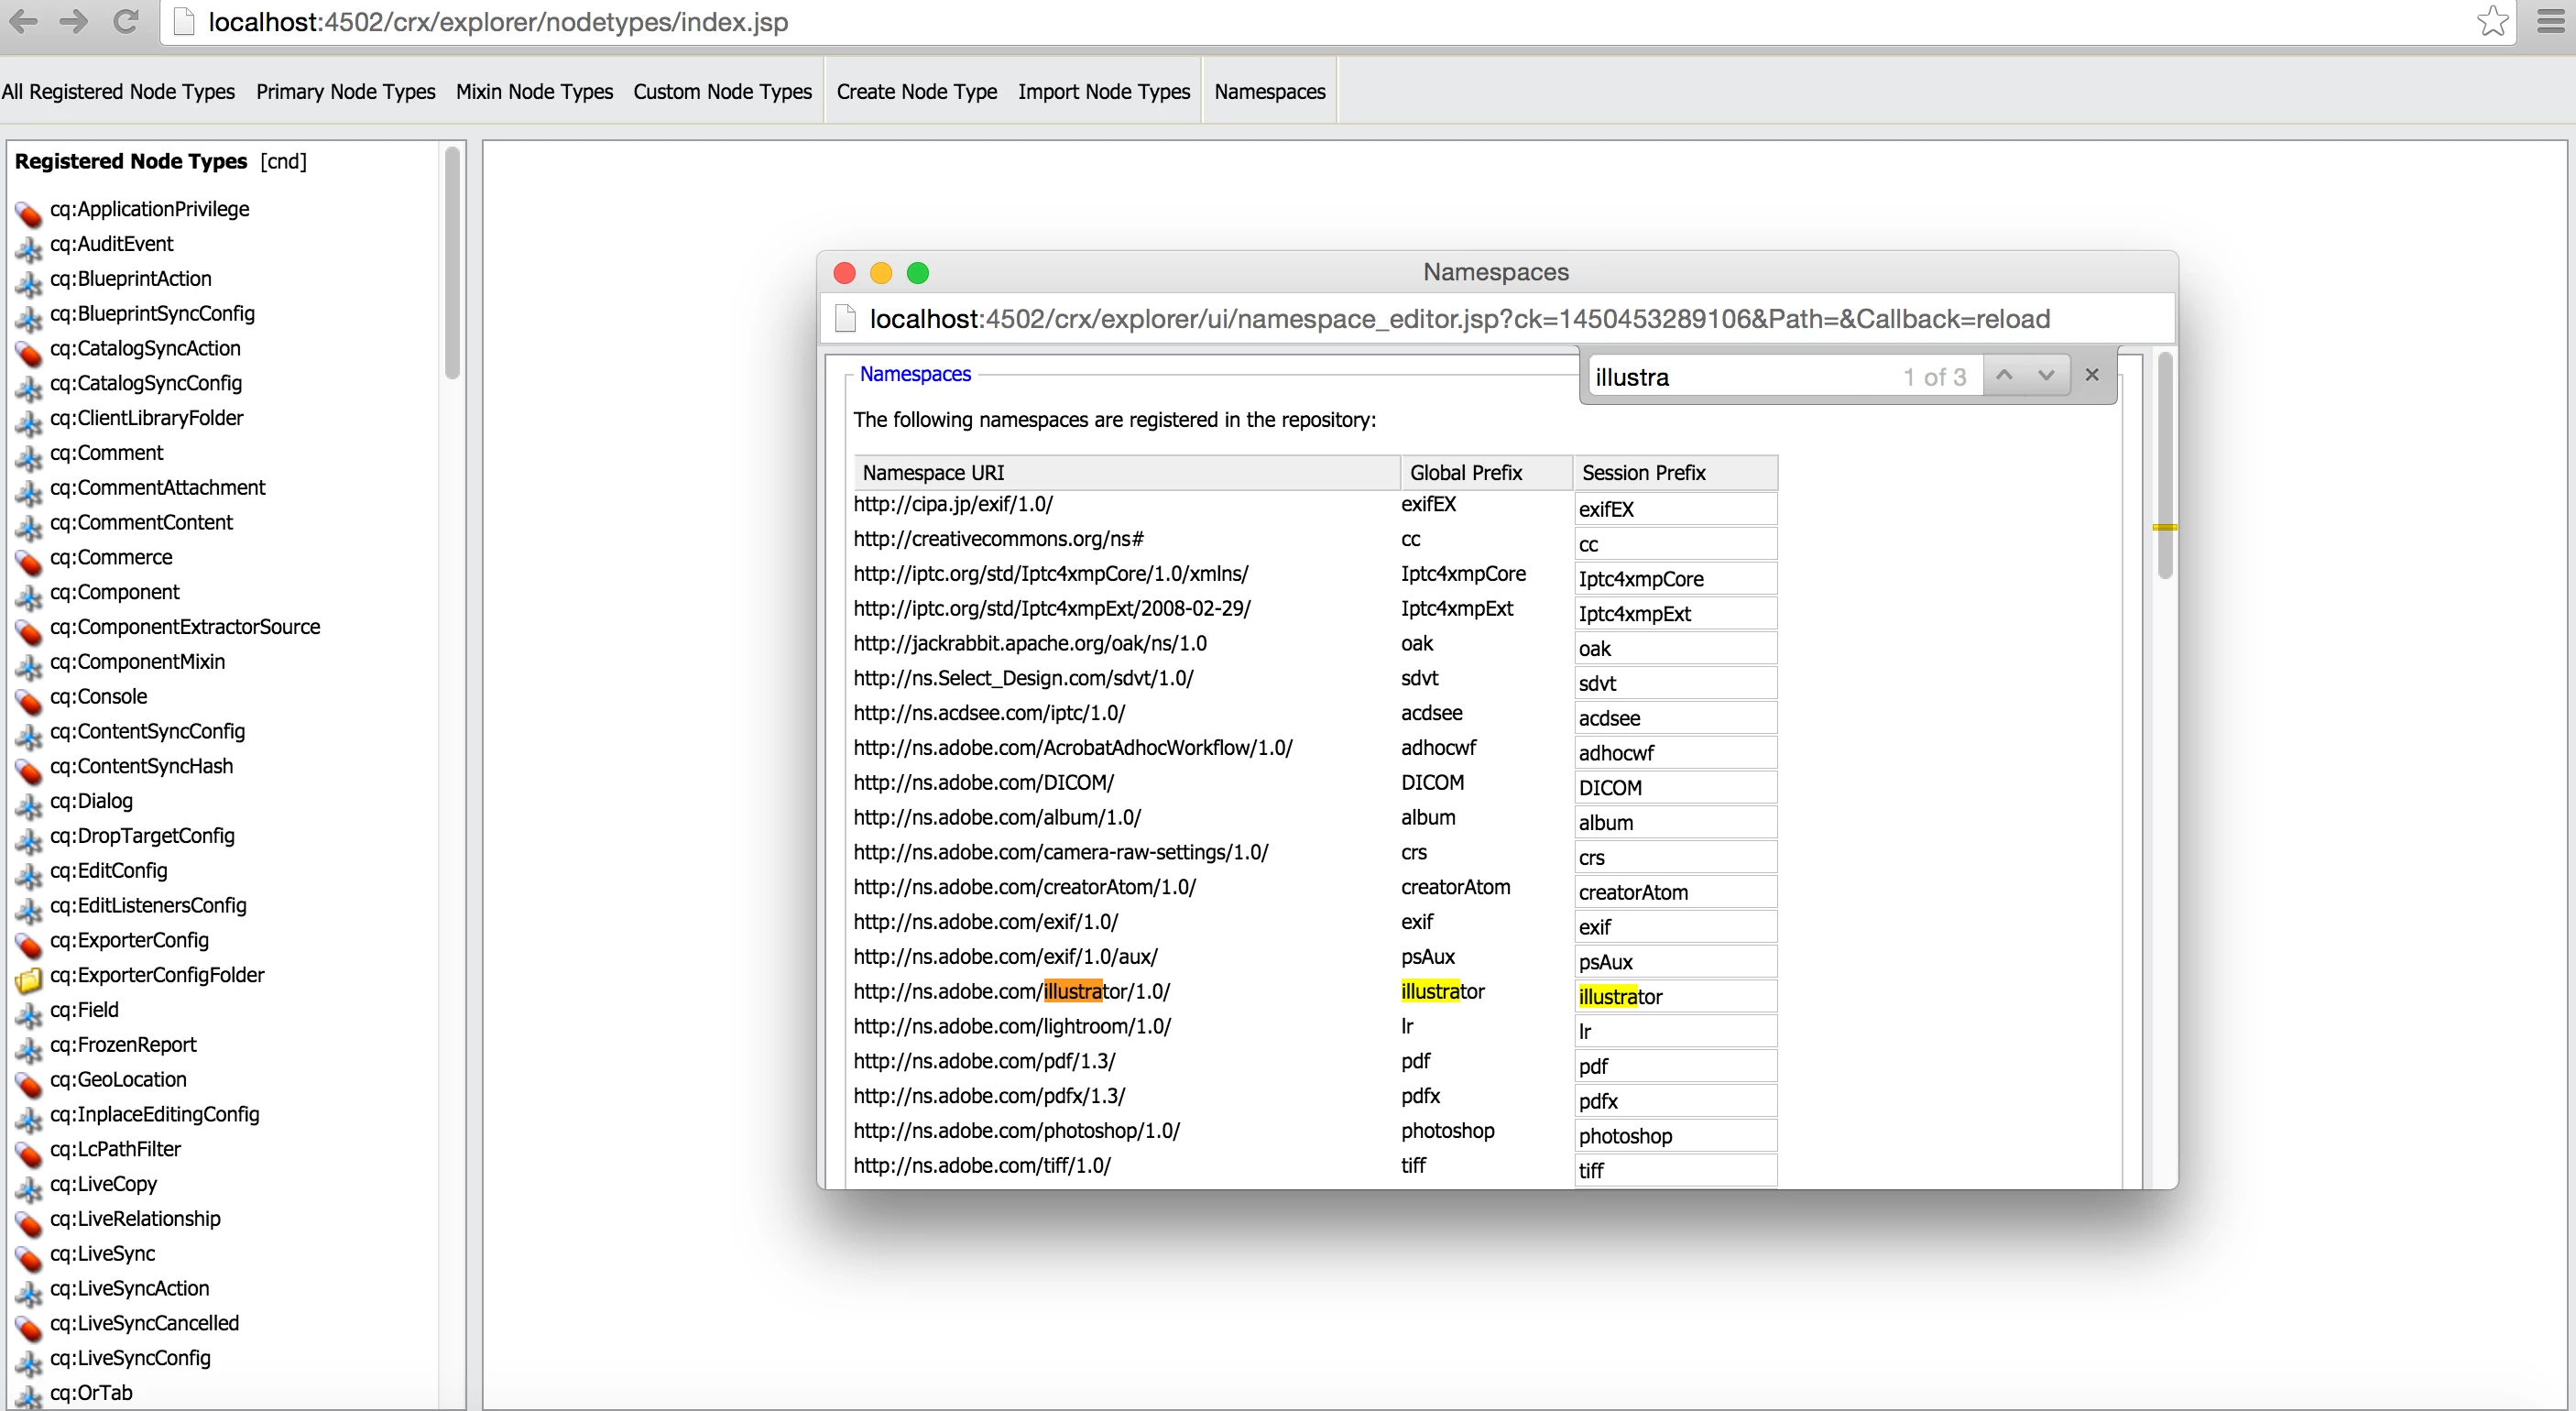This screenshot has width=2576, height=1411.
Task: Open the Namespaces menu item
Action: tap(1269, 91)
